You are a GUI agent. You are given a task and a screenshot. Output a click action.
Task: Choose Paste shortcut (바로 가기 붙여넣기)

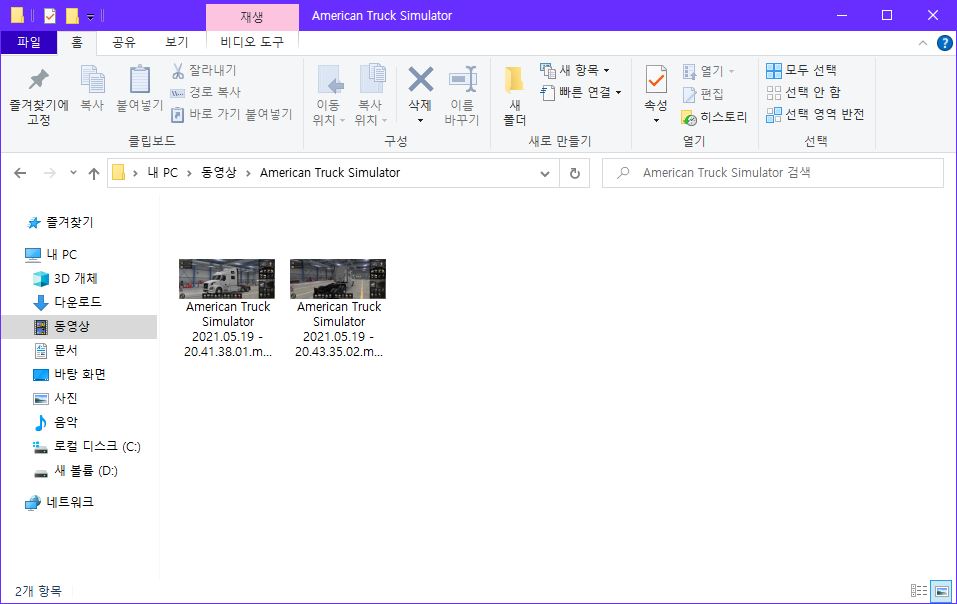[x=231, y=114]
